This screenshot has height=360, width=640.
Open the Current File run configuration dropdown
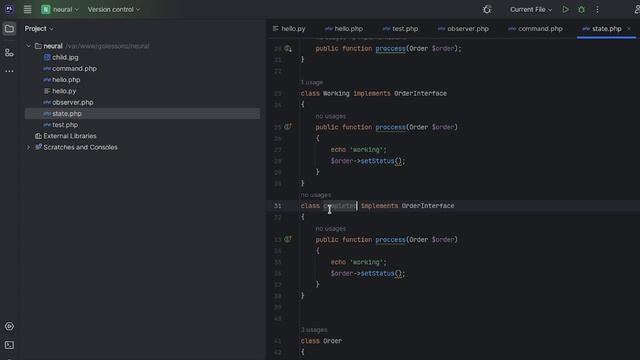pos(531,9)
